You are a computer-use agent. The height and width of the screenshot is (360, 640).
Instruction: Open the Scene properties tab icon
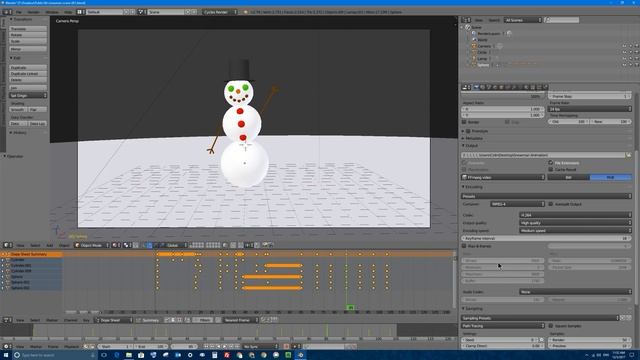tap(489, 87)
